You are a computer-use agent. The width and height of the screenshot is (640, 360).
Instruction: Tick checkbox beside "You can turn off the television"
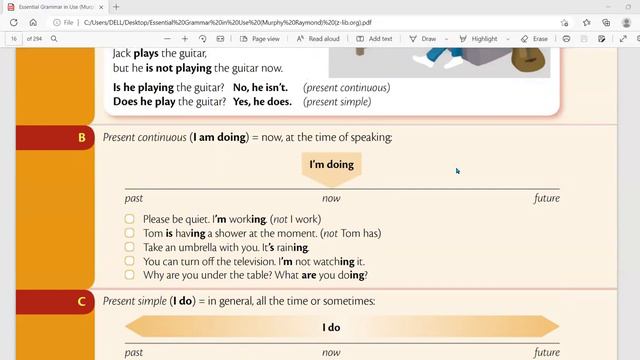point(129,261)
